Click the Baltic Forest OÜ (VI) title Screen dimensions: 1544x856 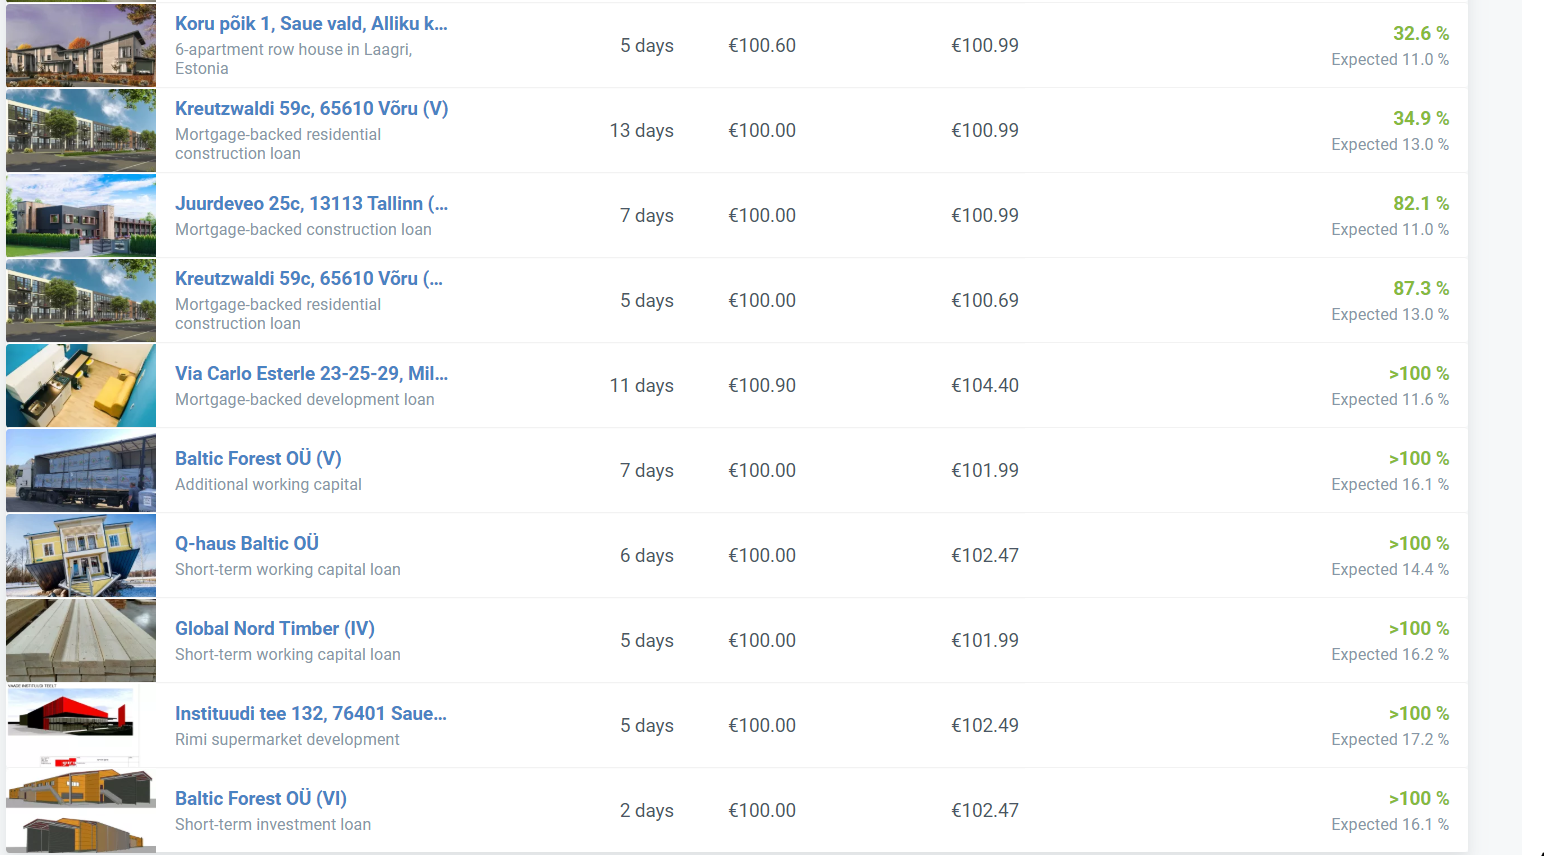click(x=261, y=799)
